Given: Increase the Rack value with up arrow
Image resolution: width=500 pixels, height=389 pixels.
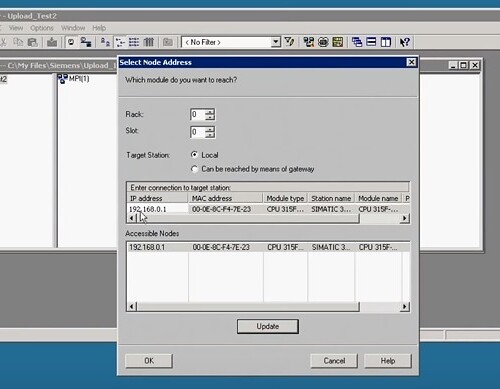Looking at the screenshot, I should point(210,111).
